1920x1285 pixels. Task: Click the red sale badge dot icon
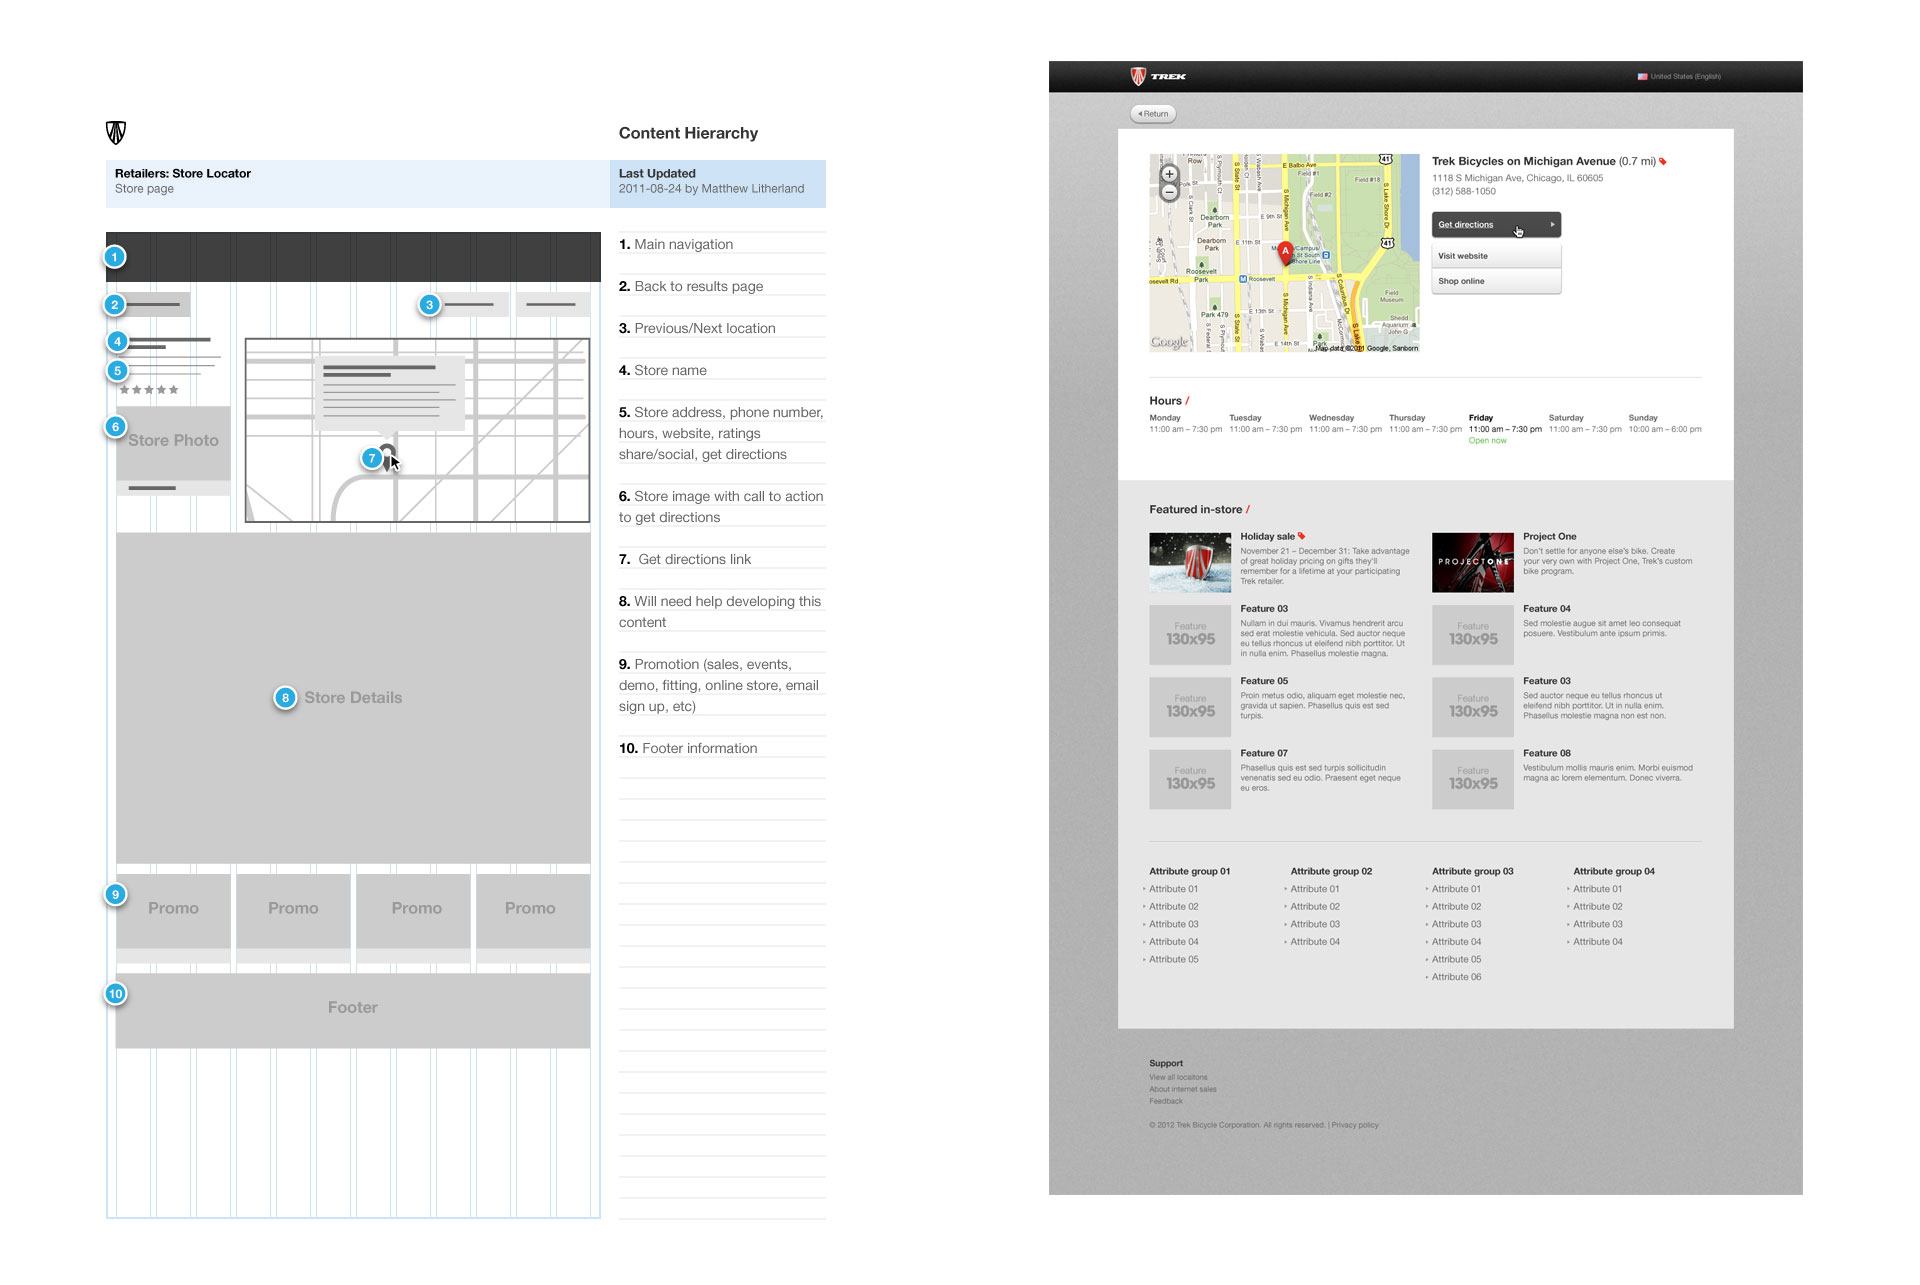click(x=1301, y=535)
